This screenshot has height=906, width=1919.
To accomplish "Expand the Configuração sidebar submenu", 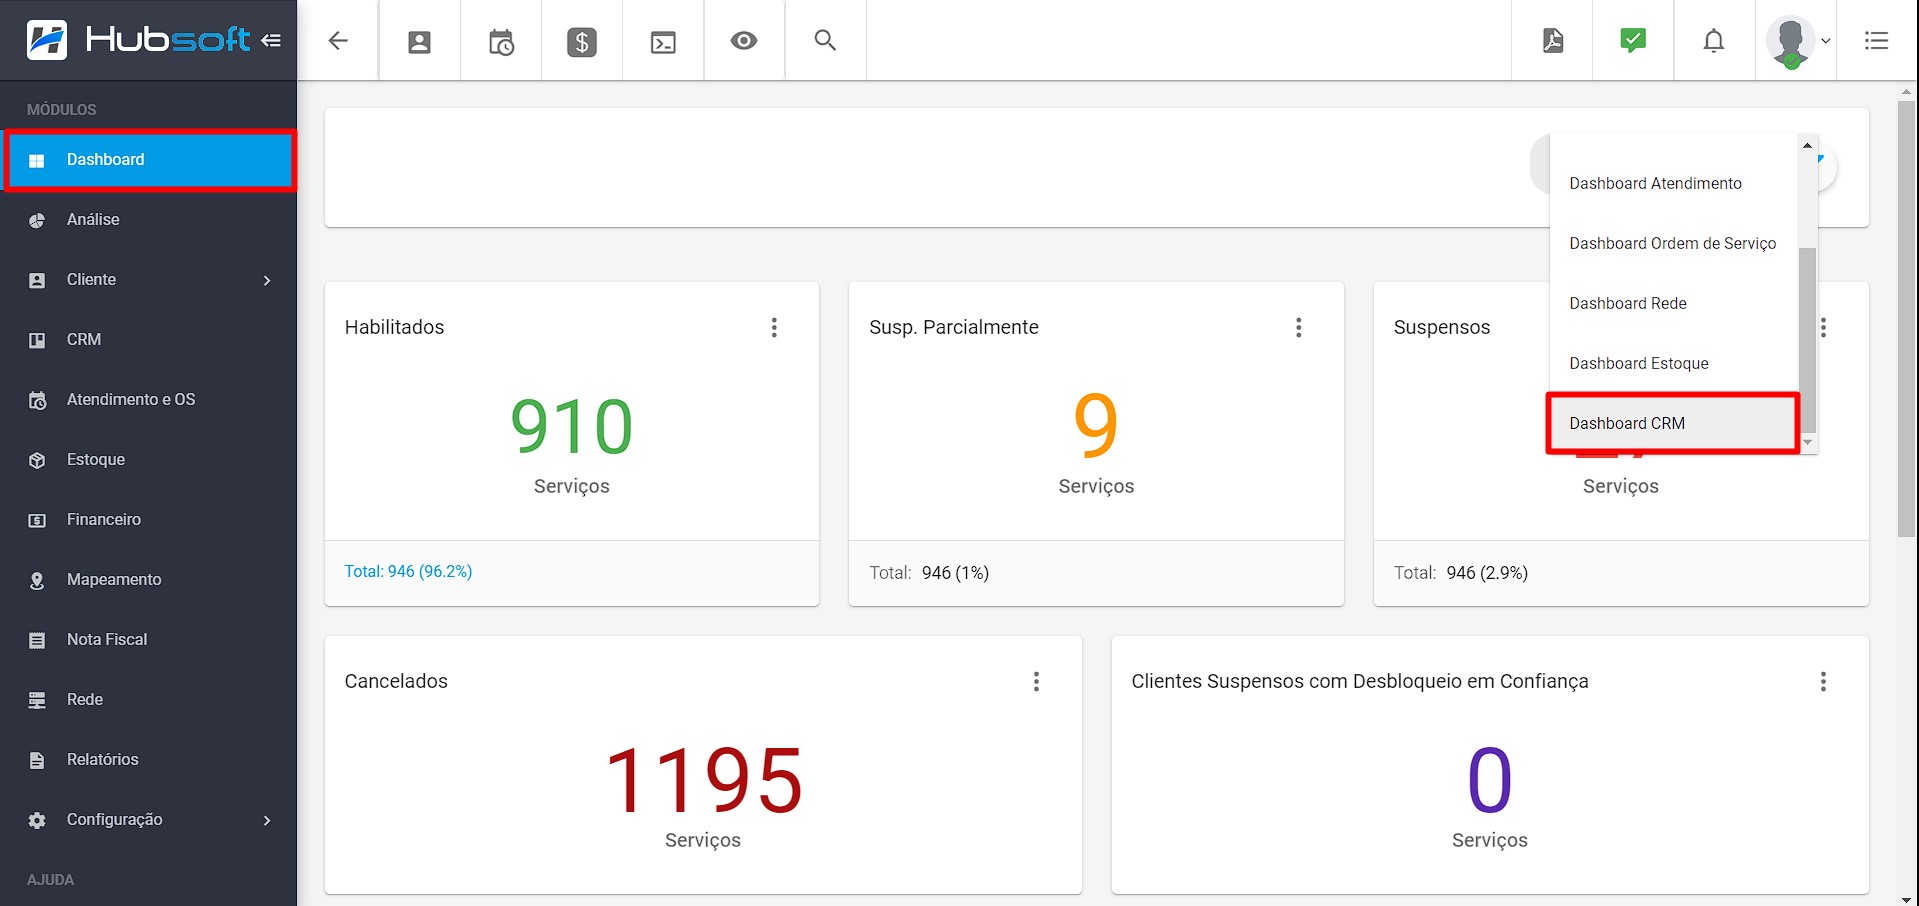I will click(267, 819).
